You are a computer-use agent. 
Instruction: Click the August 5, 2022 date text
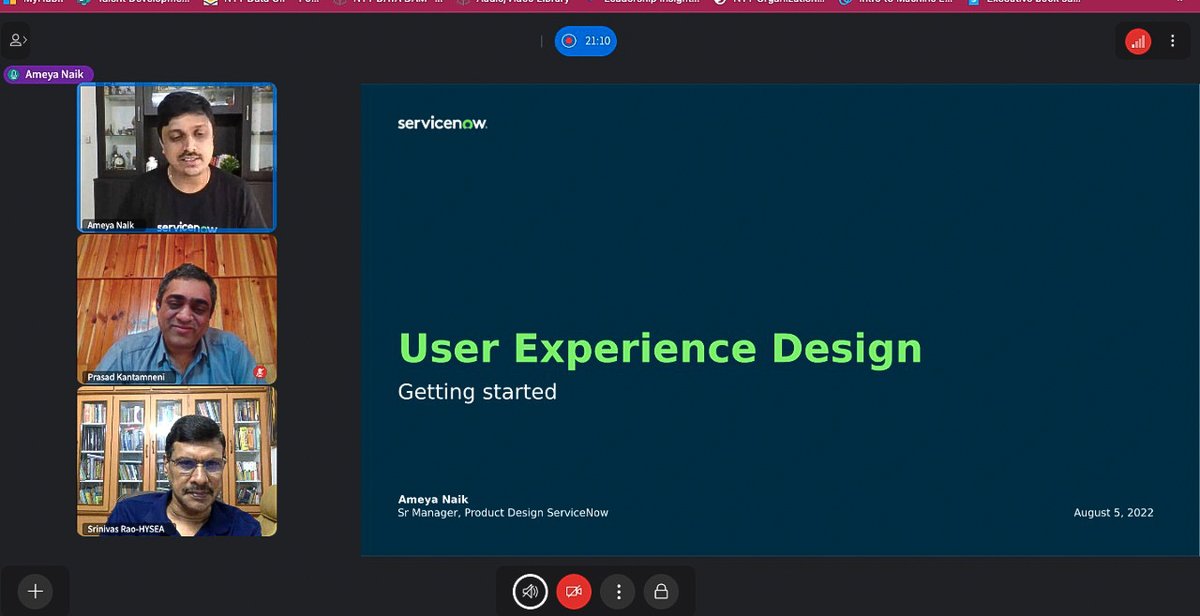coord(1114,513)
